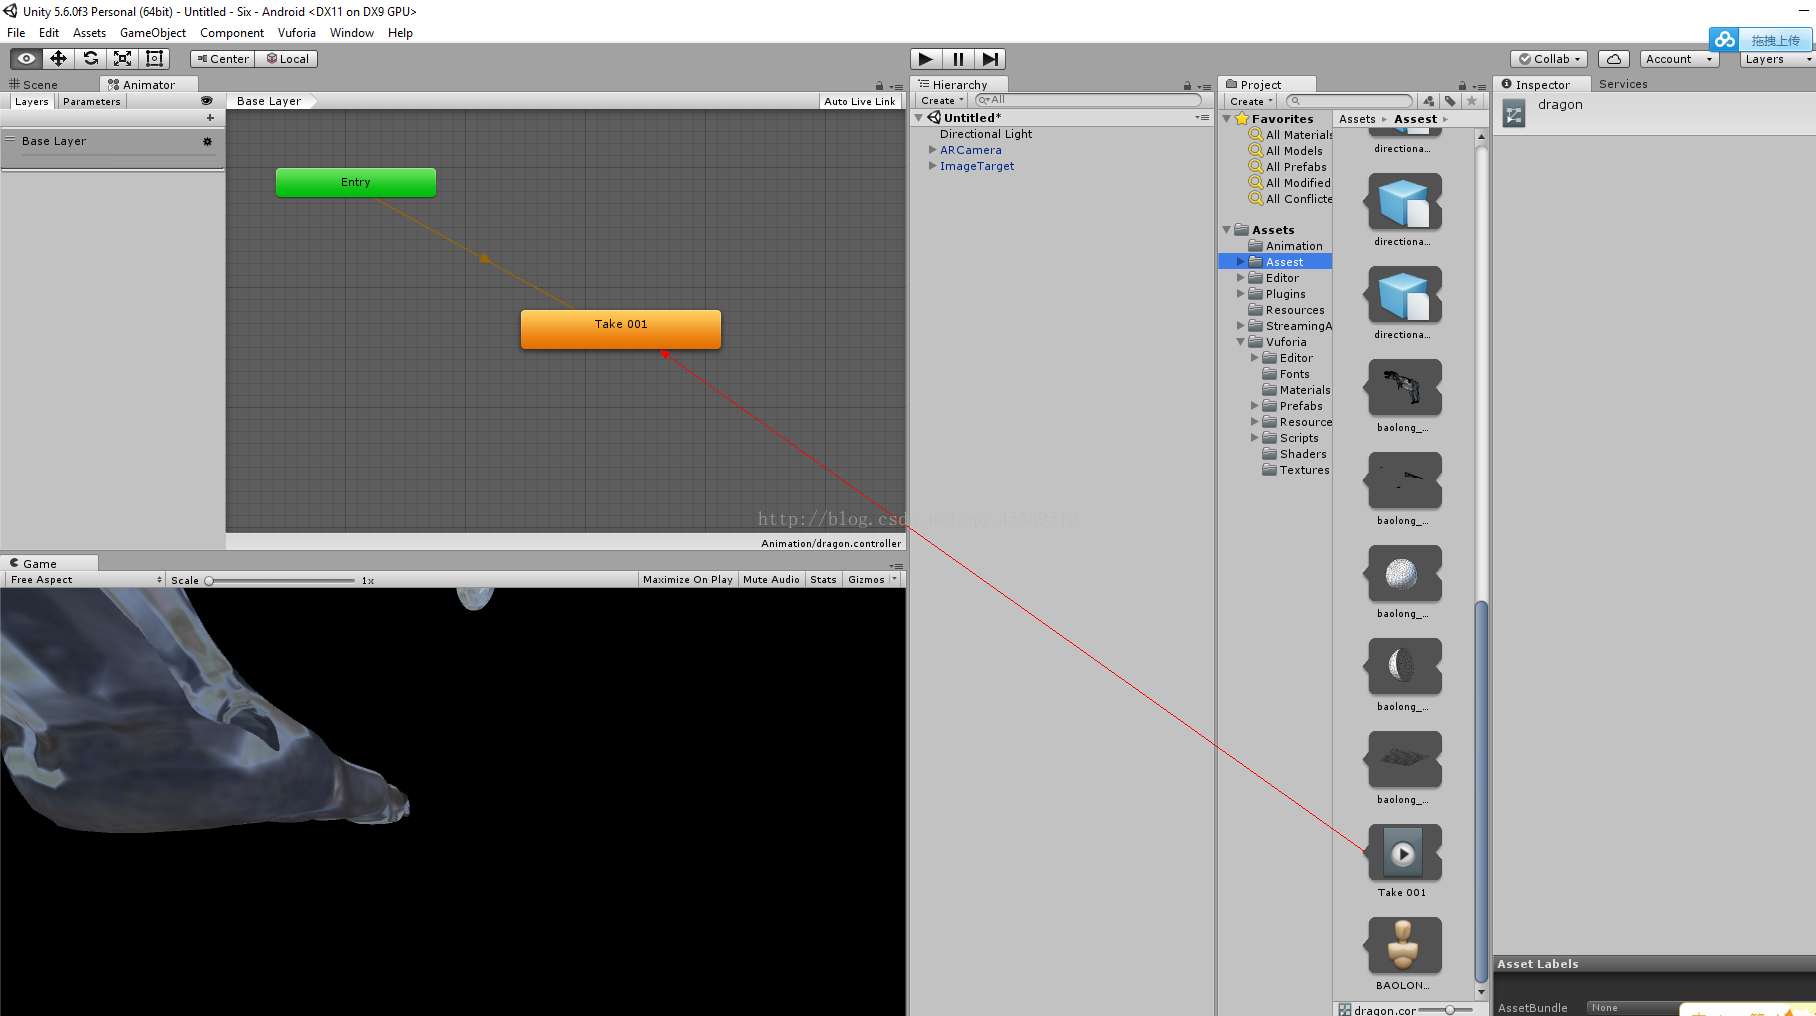The width and height of the screenshot is (1816, 1016).
Task: Toggle Game view Stats
Action: [823, 580]
